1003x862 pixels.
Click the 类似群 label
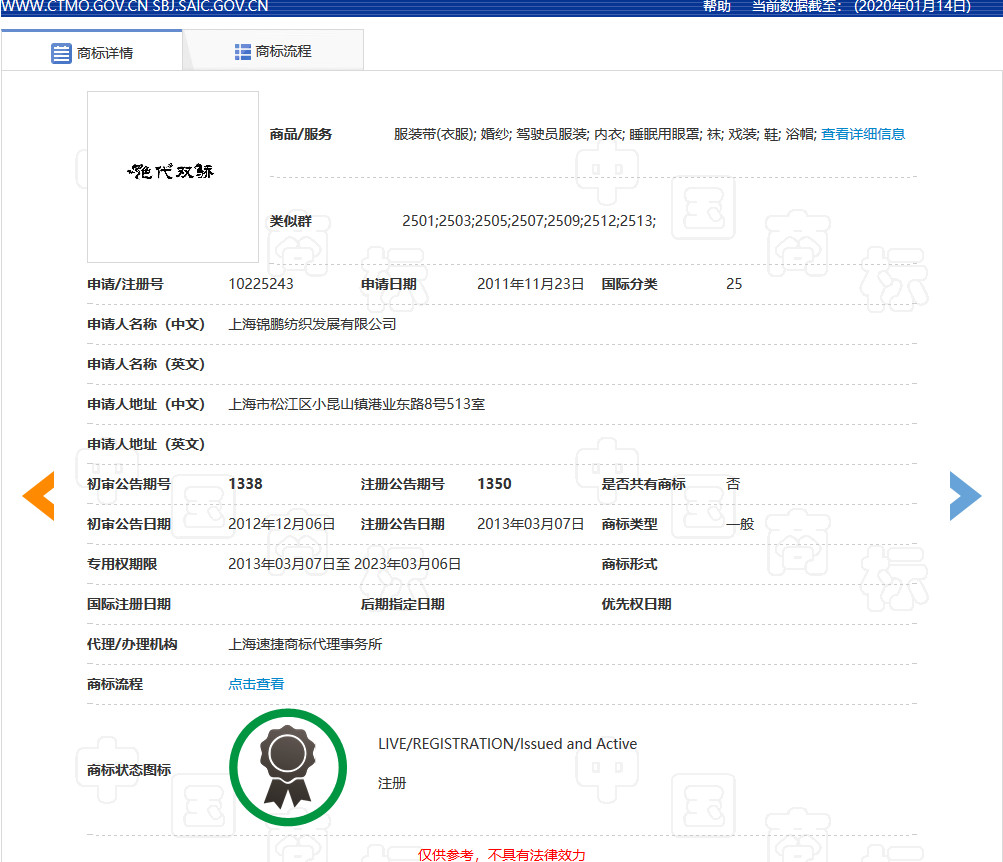(x=290, y=221)
